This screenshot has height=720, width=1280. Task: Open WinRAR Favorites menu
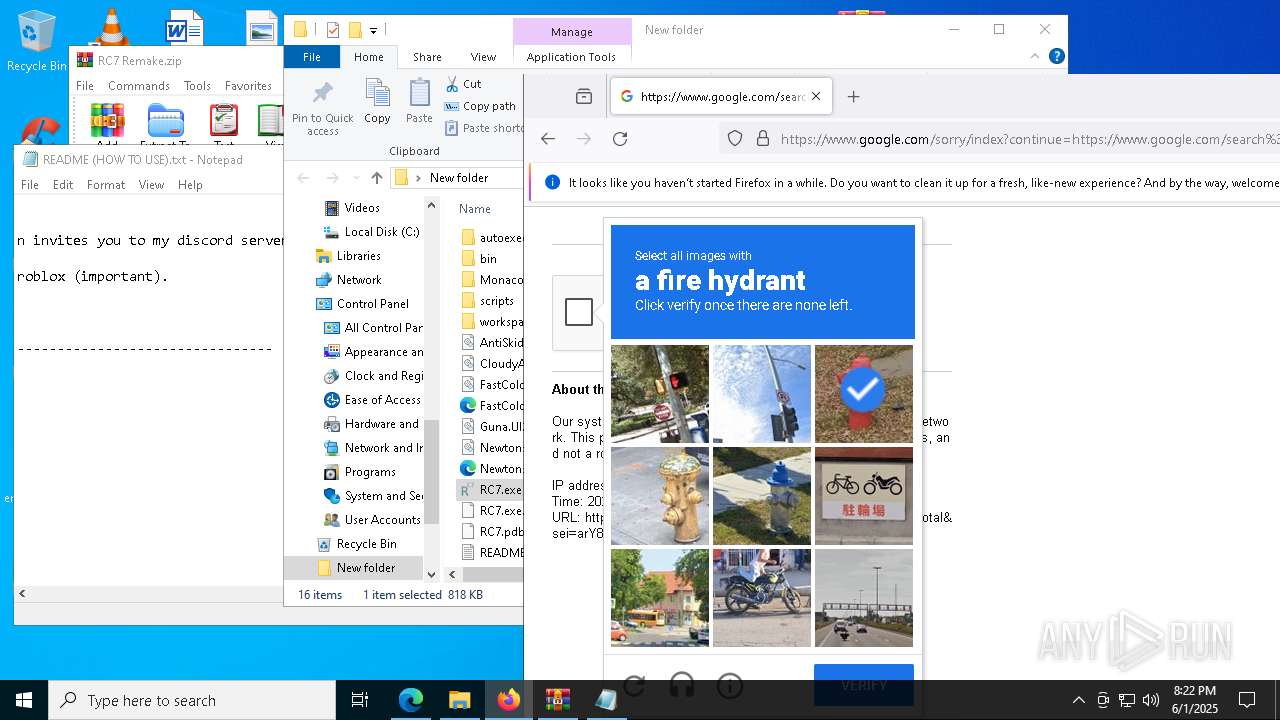[x=248, y=86]
